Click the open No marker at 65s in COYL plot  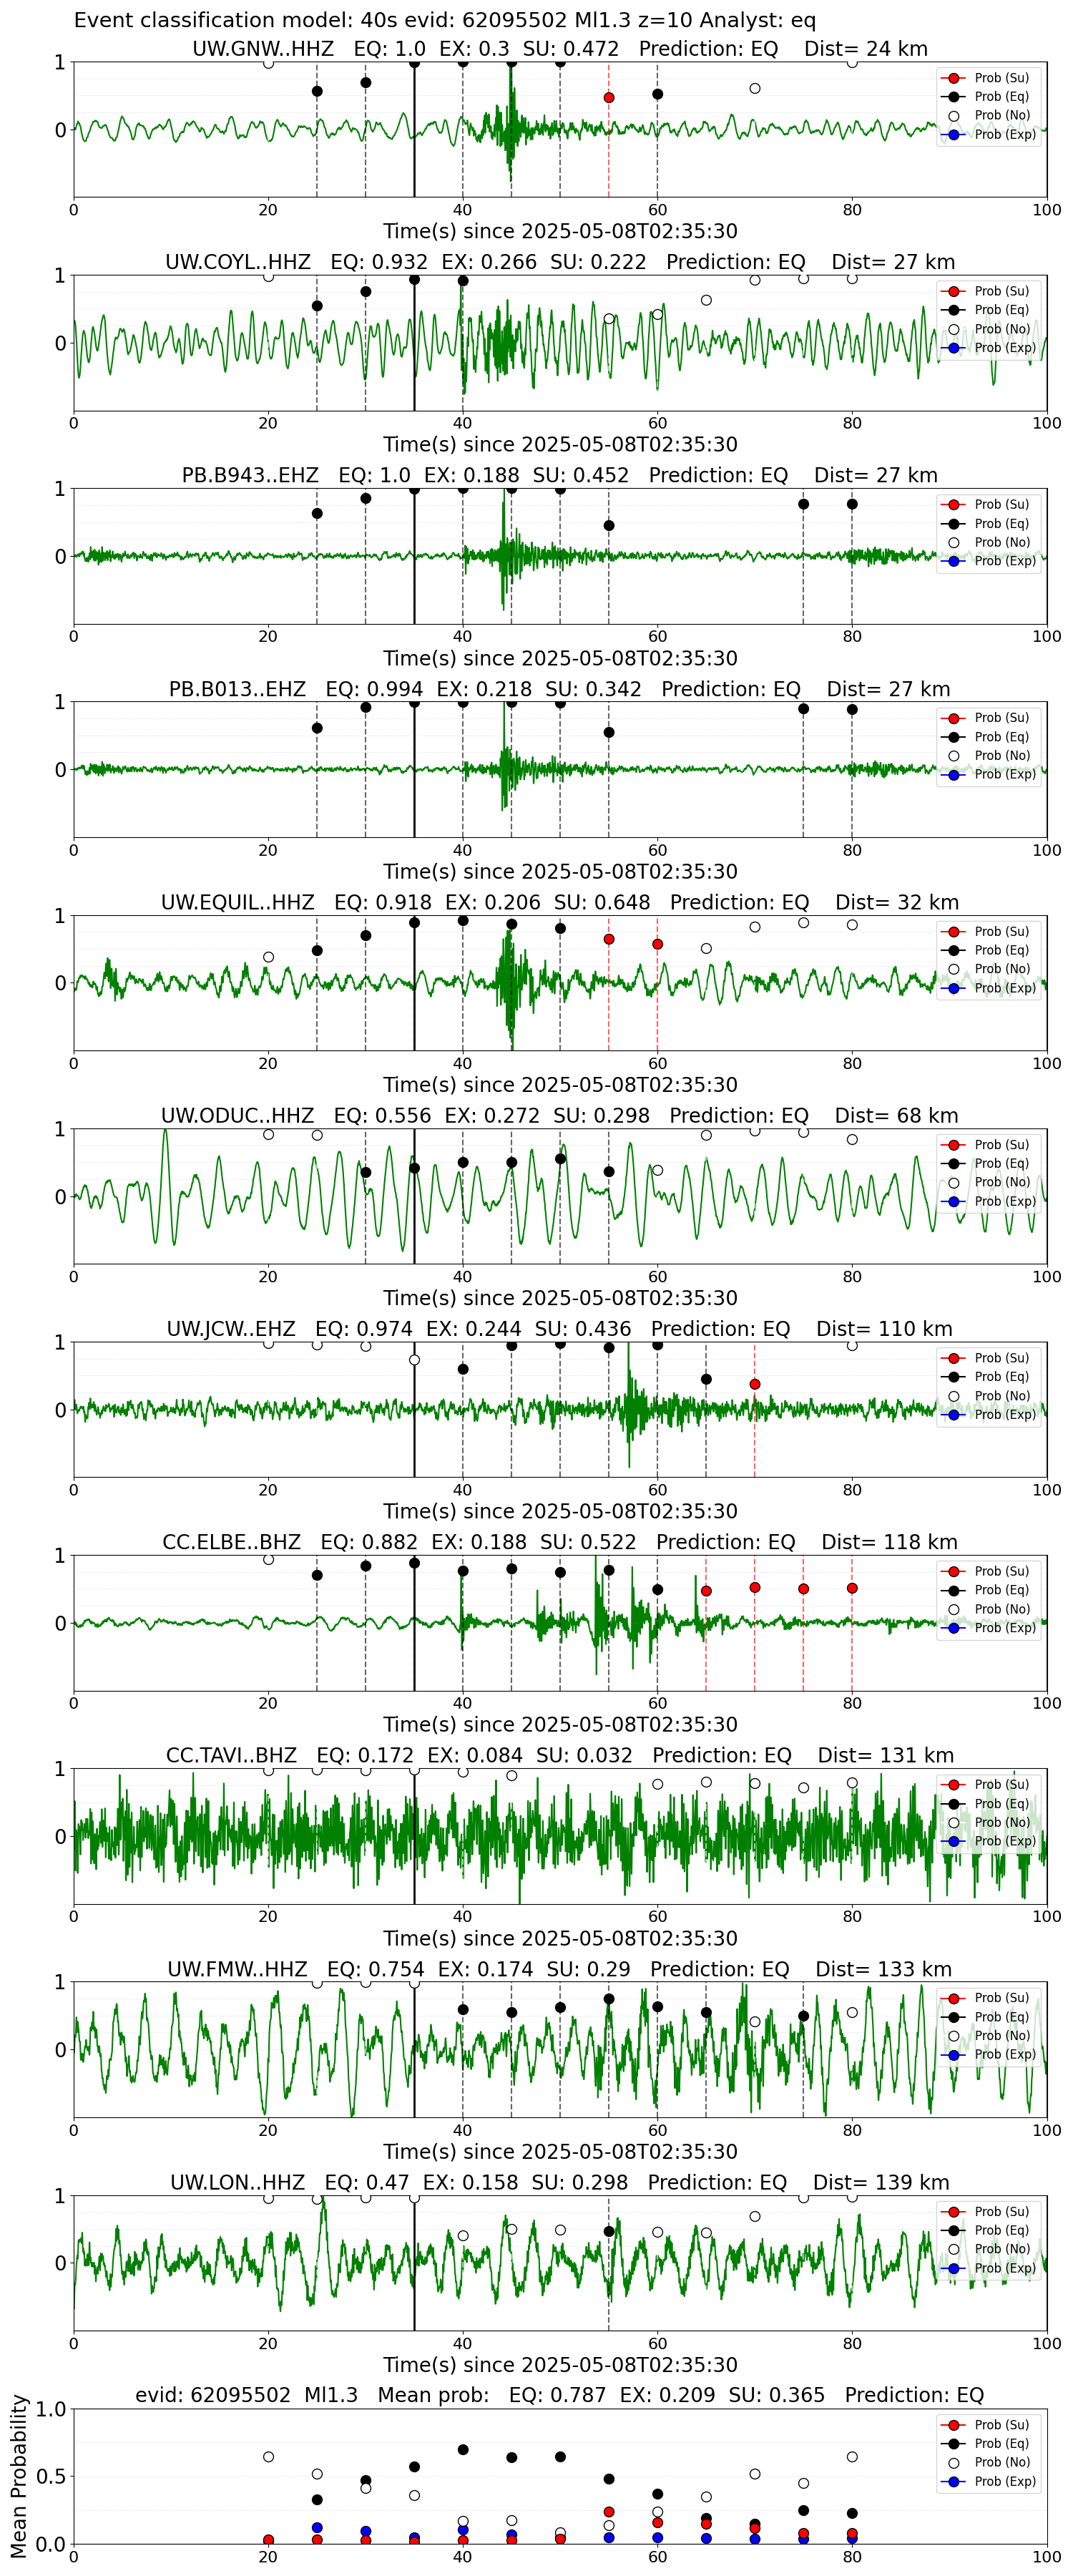coord(706,300)
